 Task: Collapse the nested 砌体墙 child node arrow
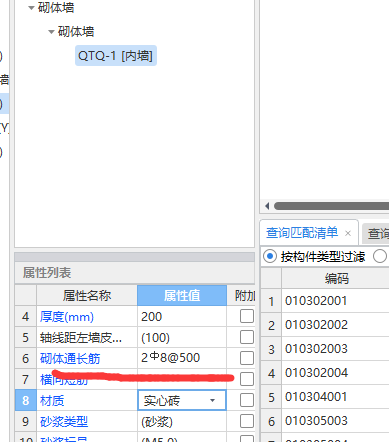[51, 32]
